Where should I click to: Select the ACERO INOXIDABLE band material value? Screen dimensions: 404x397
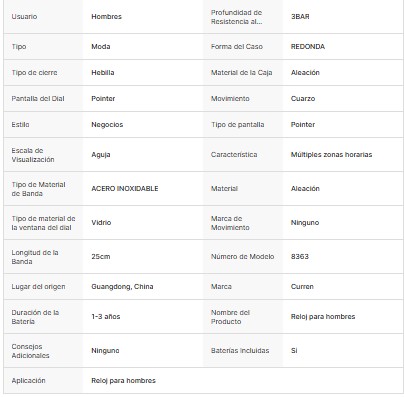click(x=125, y=189)
